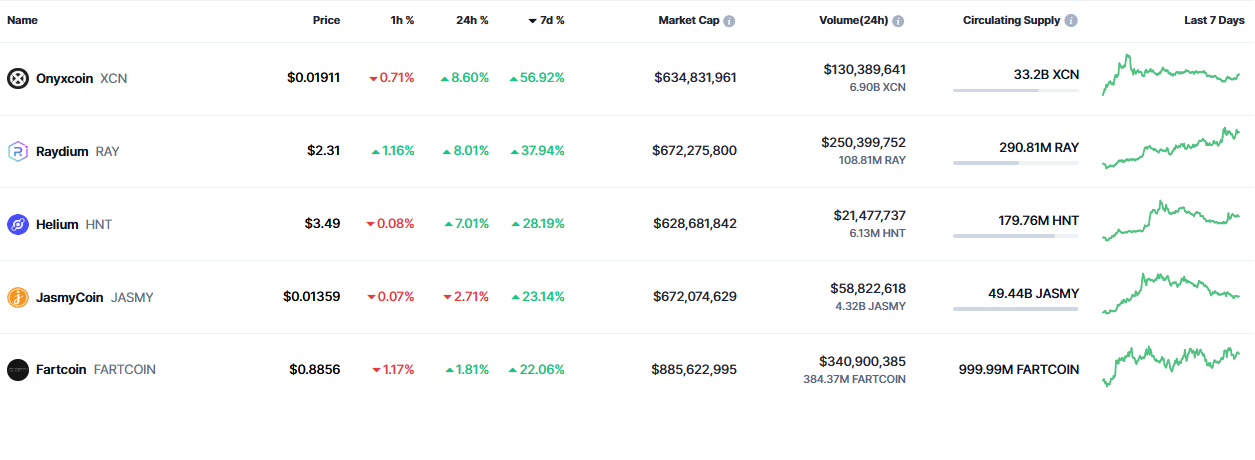Sort the table by the Price column

coord(326,20)
